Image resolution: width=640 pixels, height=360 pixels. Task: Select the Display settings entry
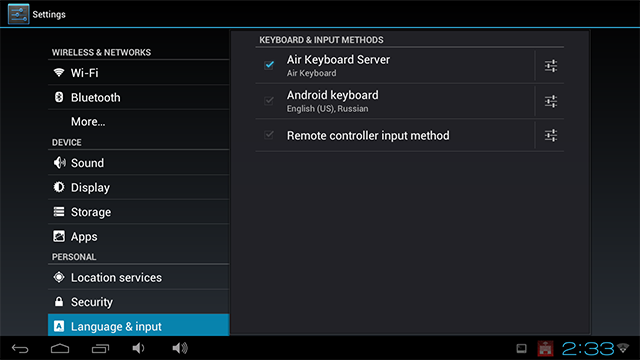[x=138, y=187]
